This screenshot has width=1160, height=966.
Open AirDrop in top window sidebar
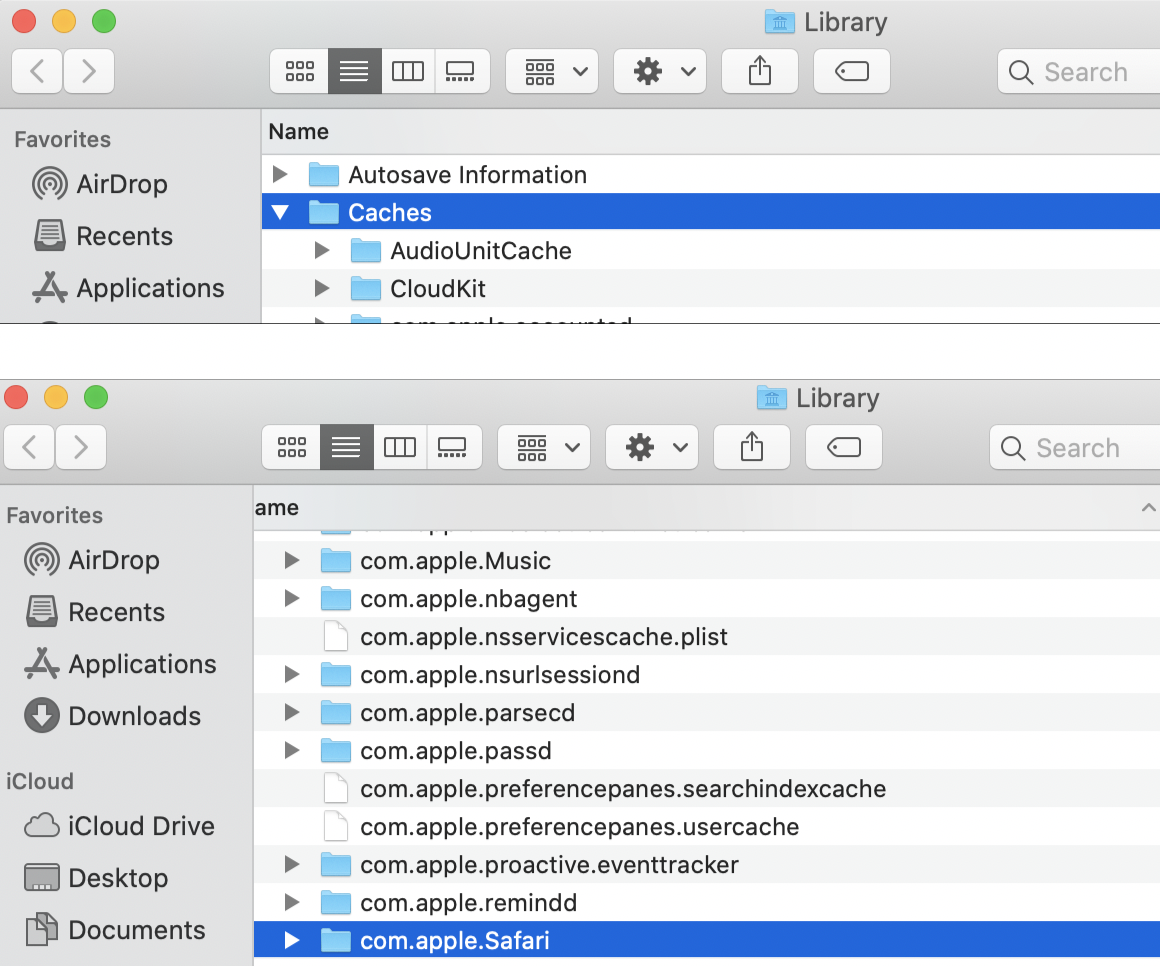point(100,184)
